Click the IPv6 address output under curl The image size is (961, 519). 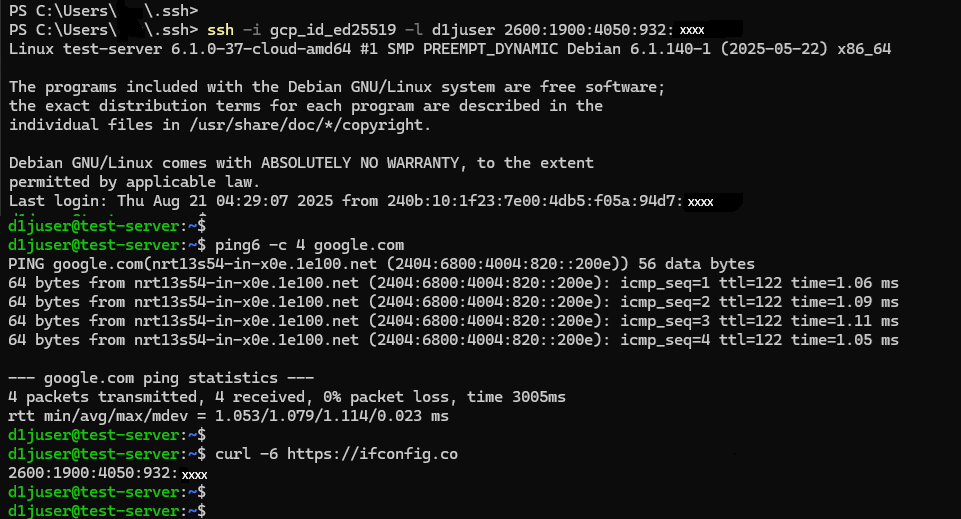[108, 474]
